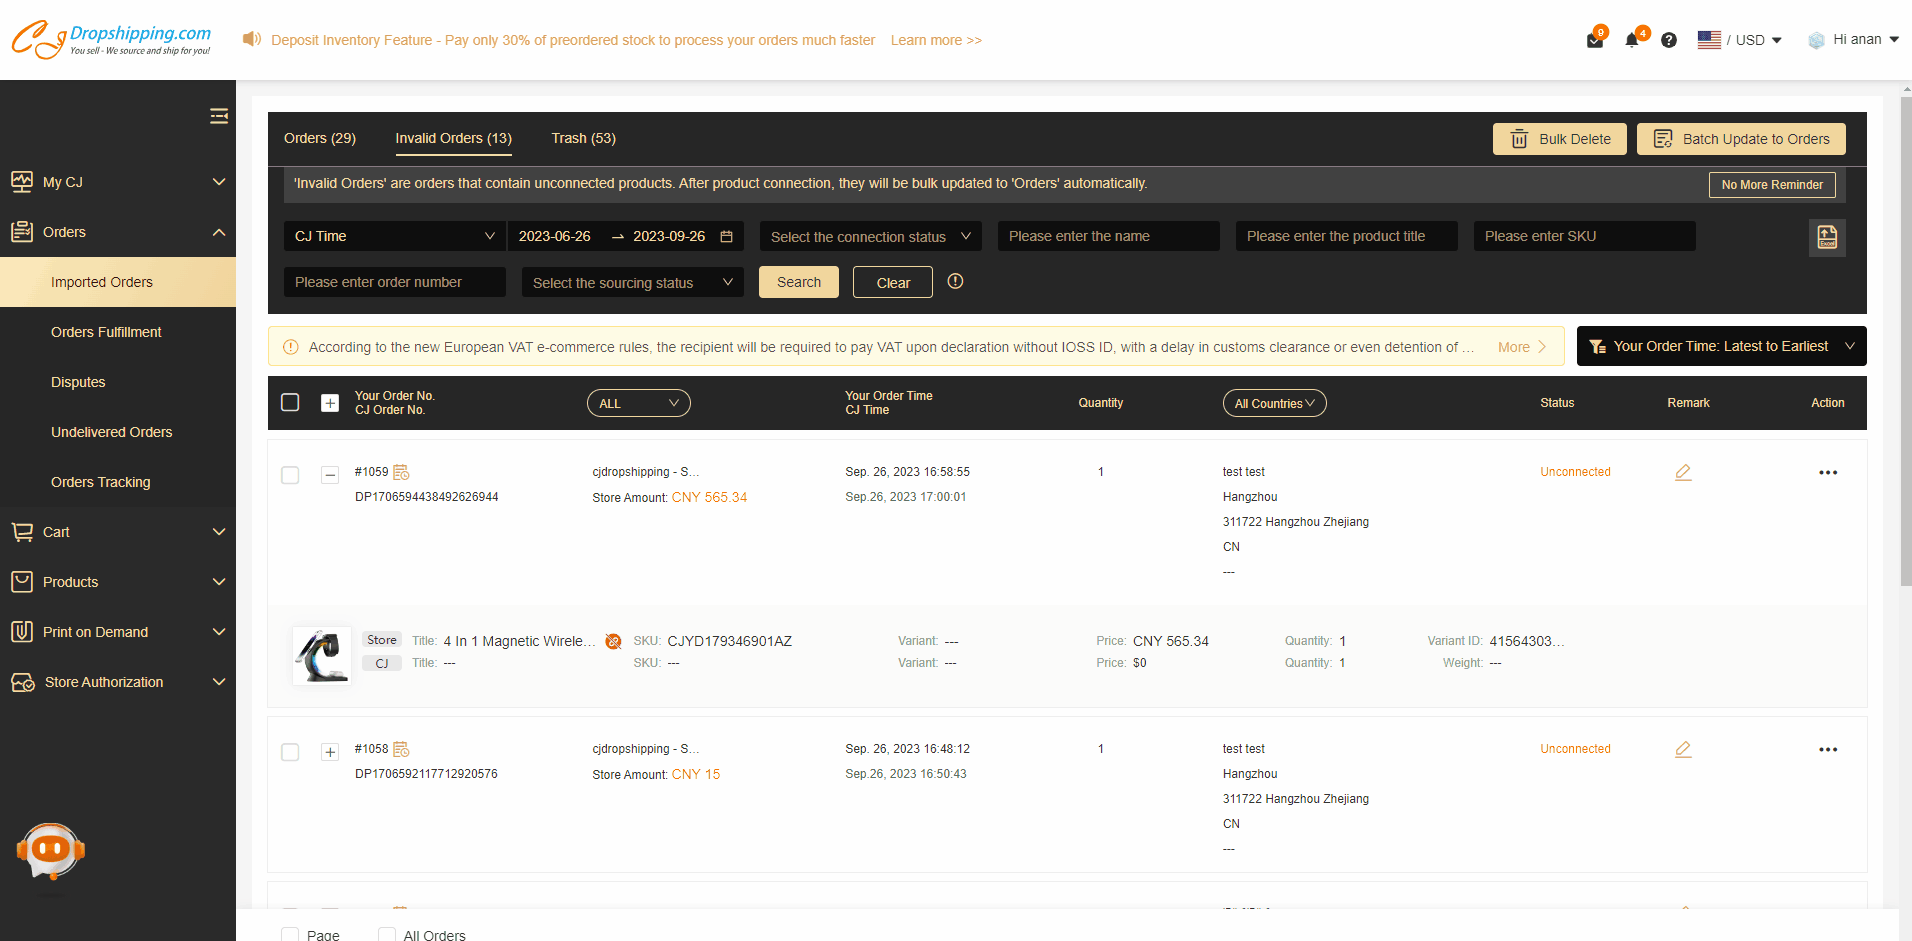Tick the checkbox for order #1058
The width and height of the screenshot is (1912, 941).
(x=290, y=752)
